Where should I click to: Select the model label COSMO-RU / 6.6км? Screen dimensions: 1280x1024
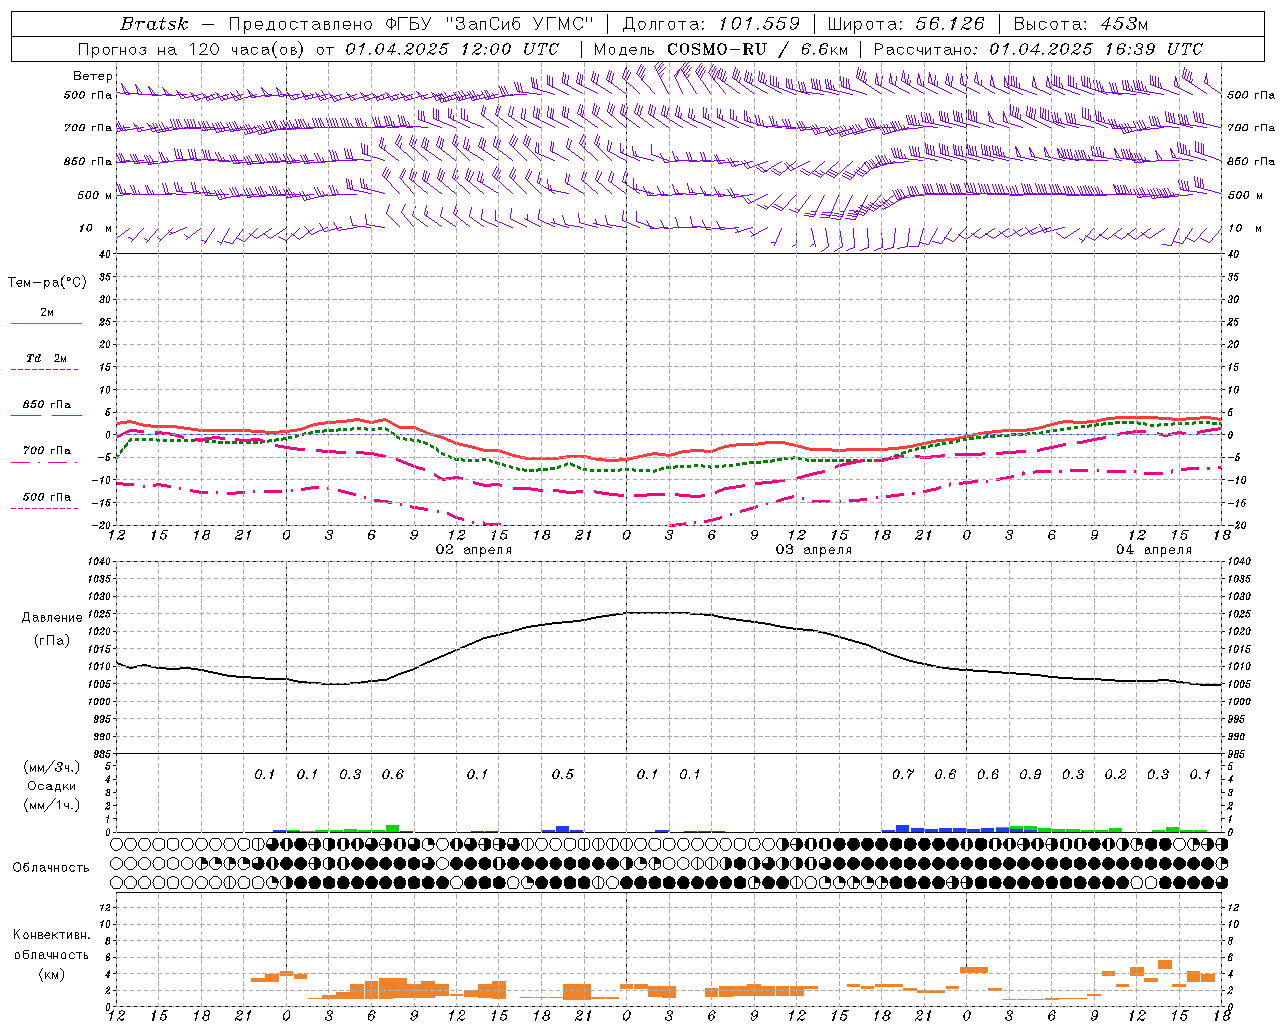tap(757, 49)
